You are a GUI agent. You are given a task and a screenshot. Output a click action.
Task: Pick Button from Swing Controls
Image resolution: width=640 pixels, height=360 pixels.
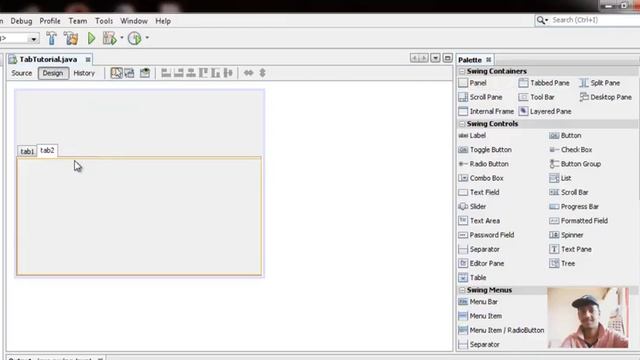coord(565,136)
